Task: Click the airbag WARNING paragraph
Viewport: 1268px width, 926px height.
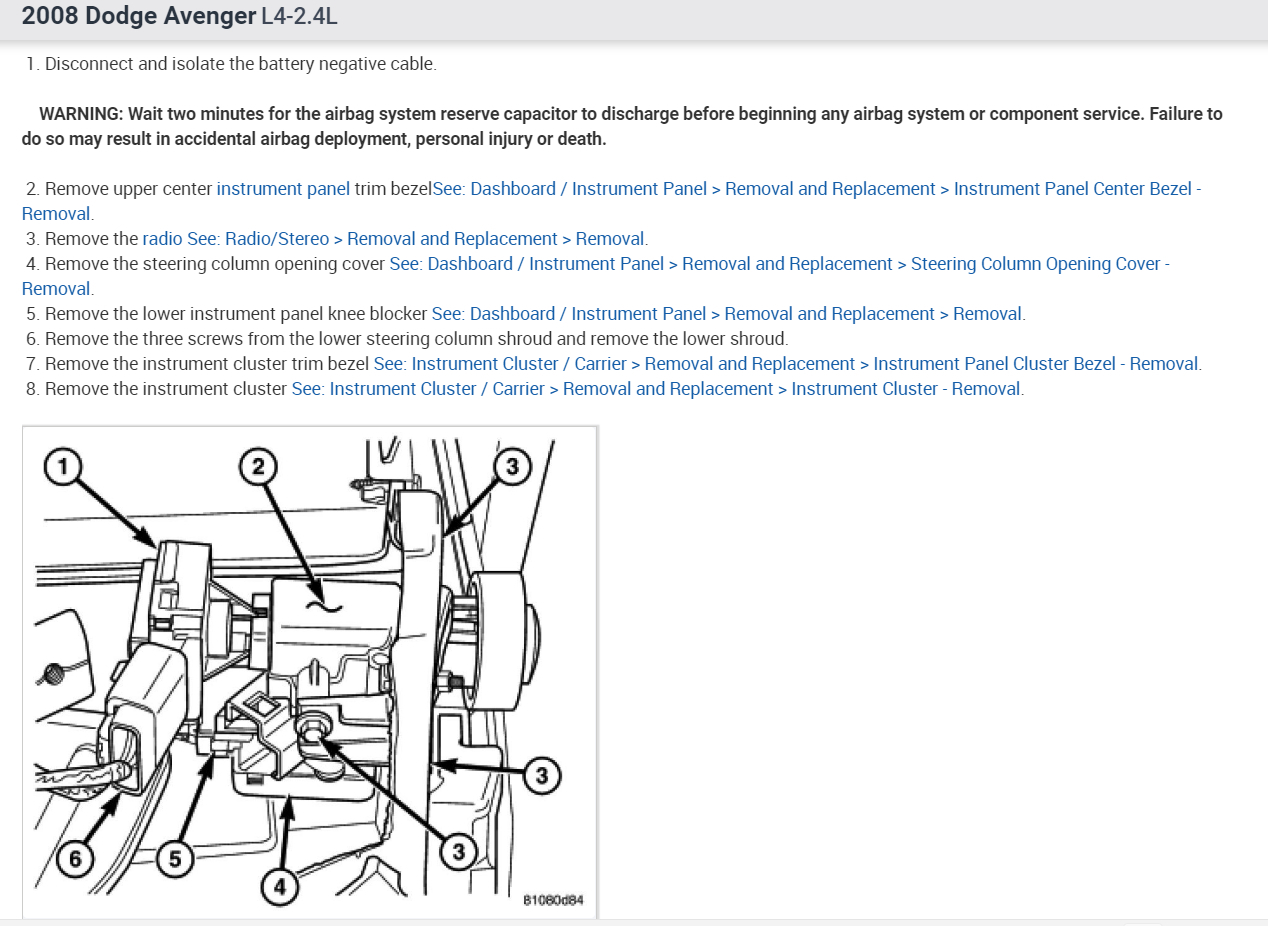Action: (622, 127)
